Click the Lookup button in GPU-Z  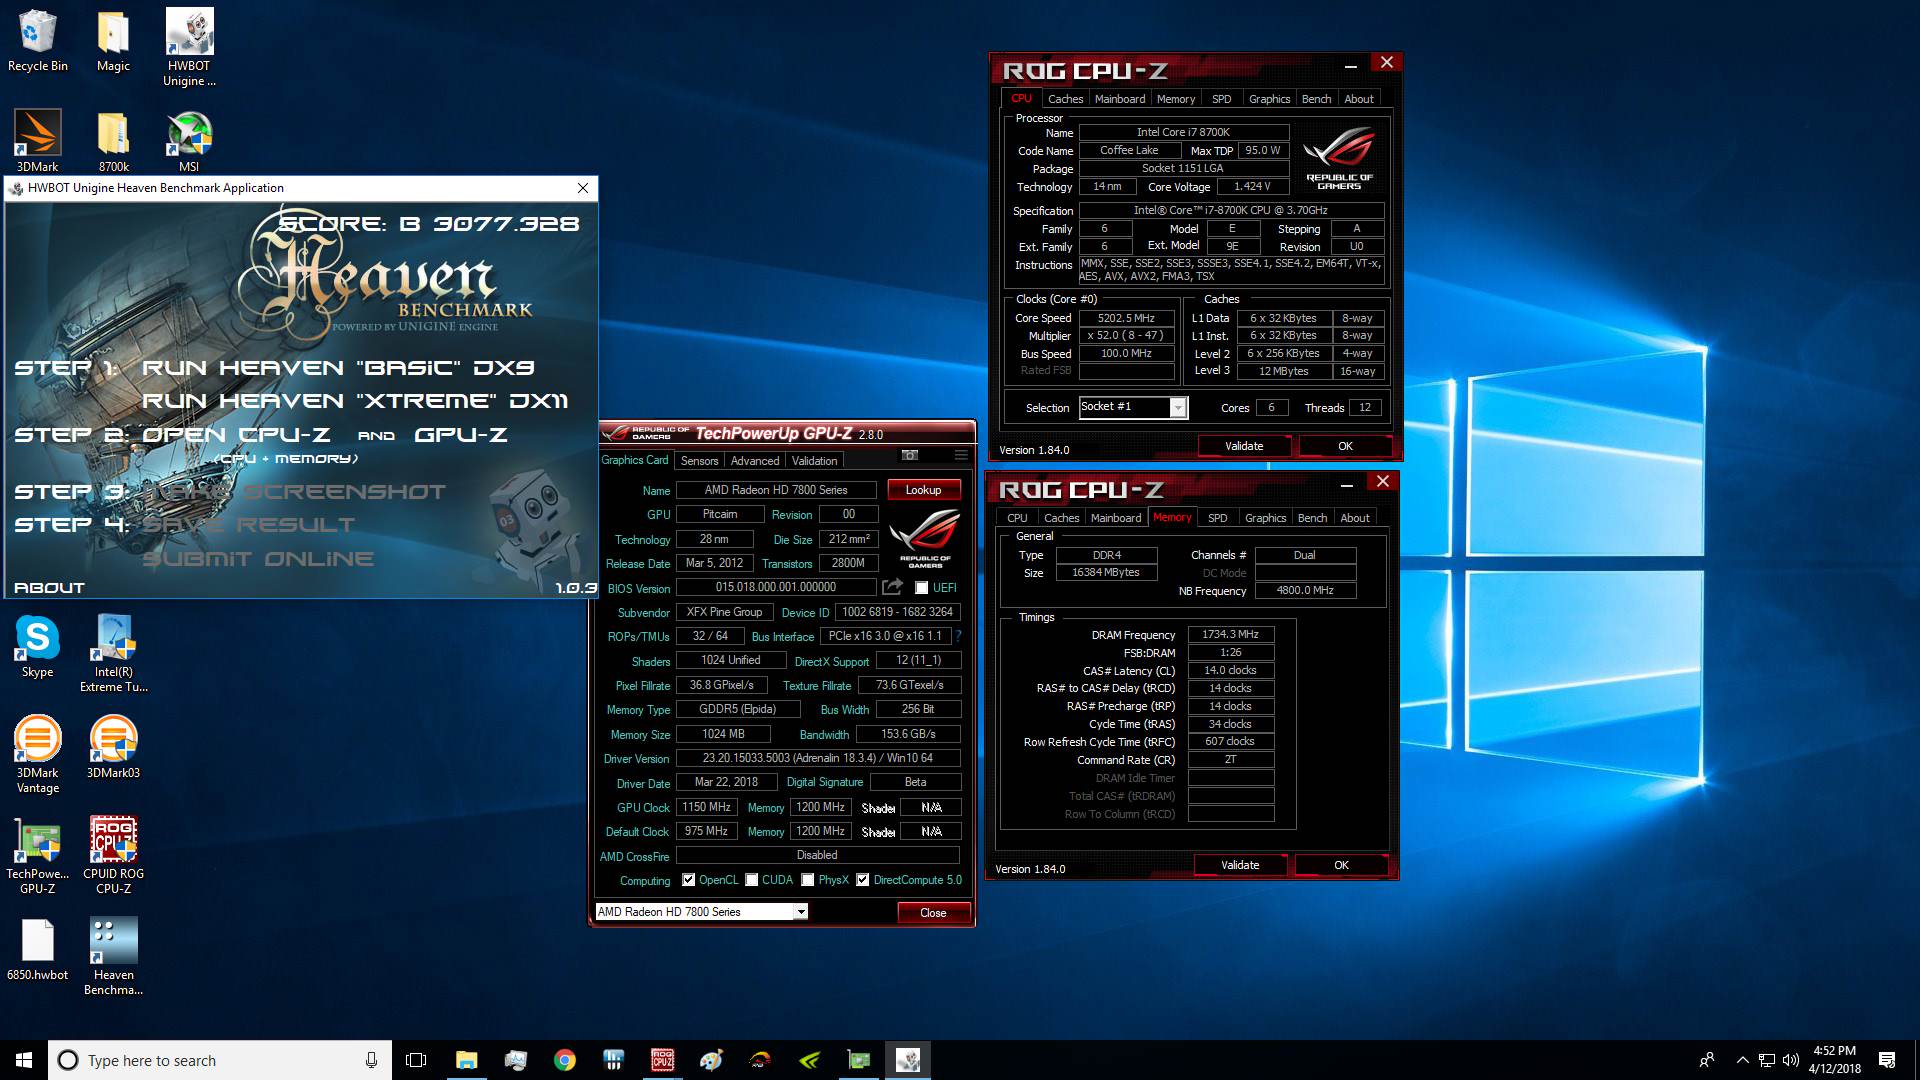(x=923, y=490)
